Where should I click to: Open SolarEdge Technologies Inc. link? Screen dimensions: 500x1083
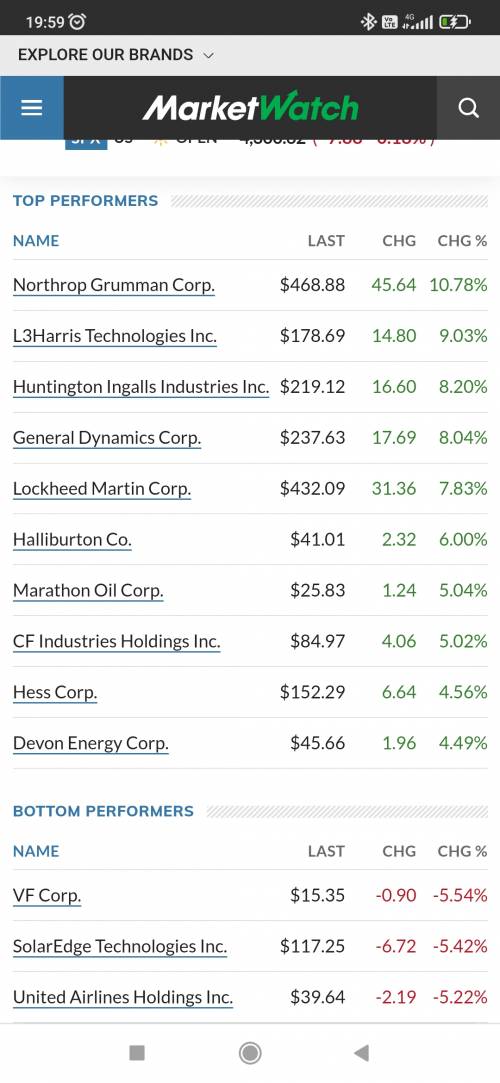tap(120, 947)
